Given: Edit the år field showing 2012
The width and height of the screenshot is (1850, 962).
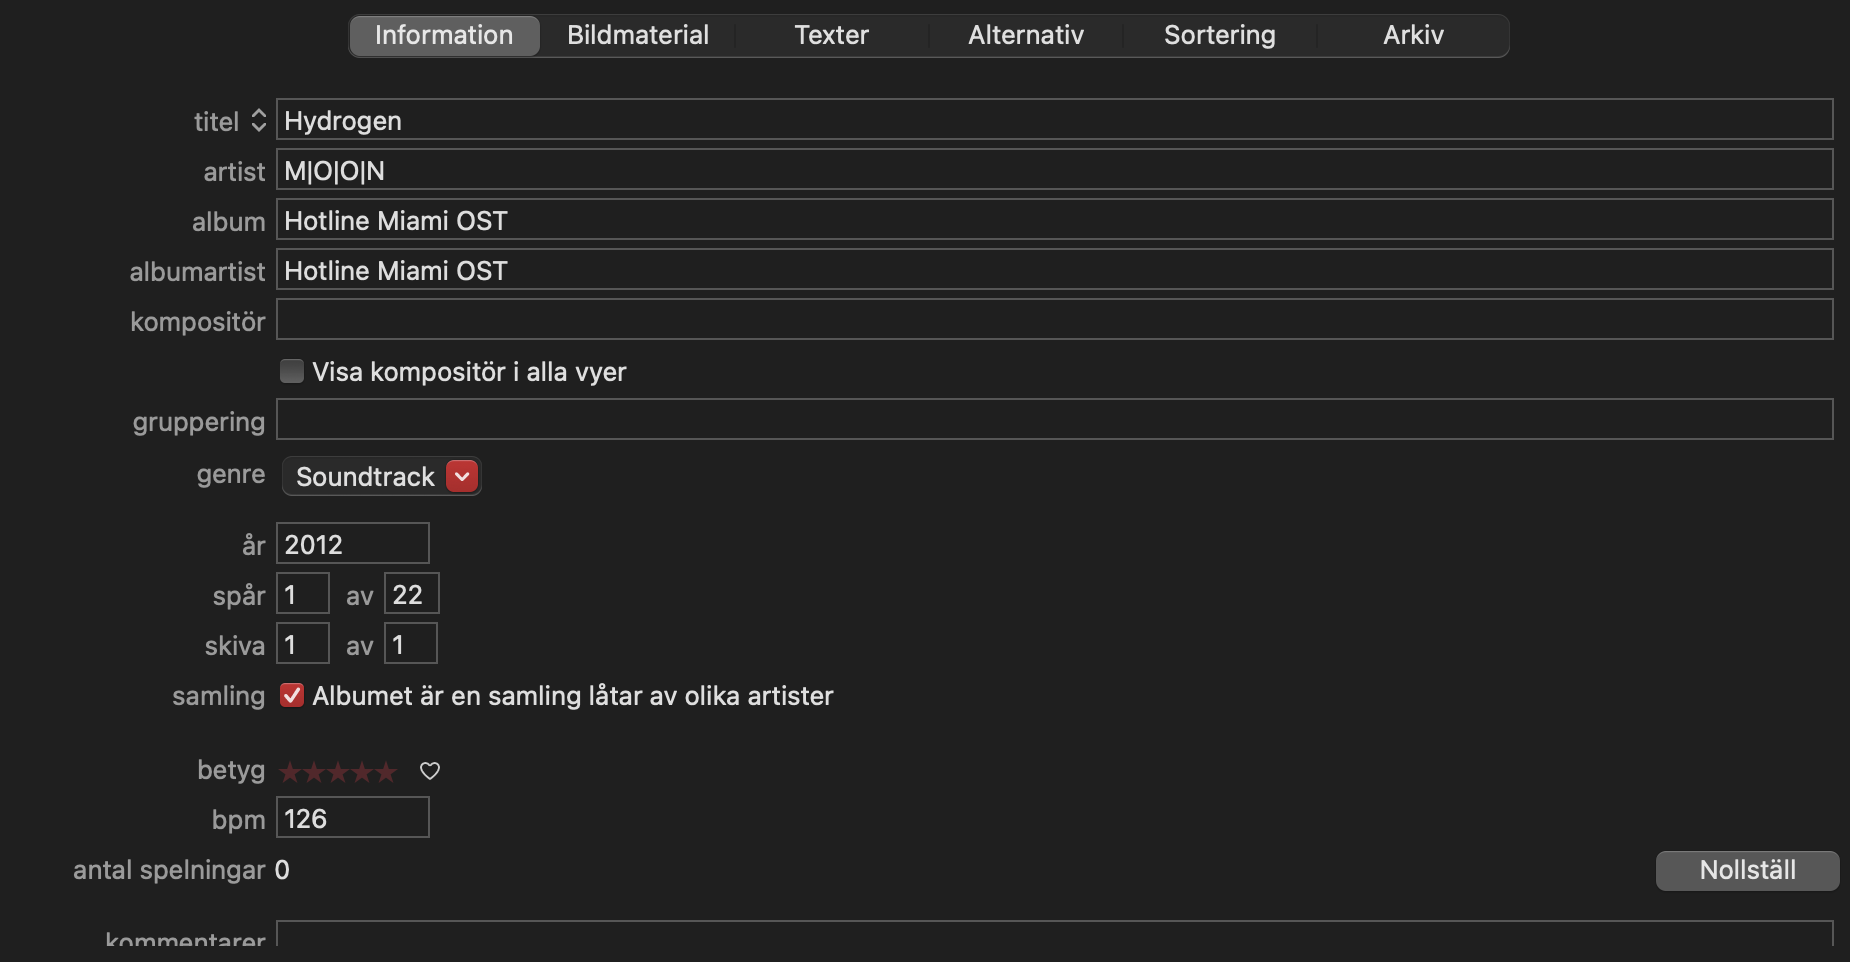Looking at the screenshot, I should click(353, 543).
